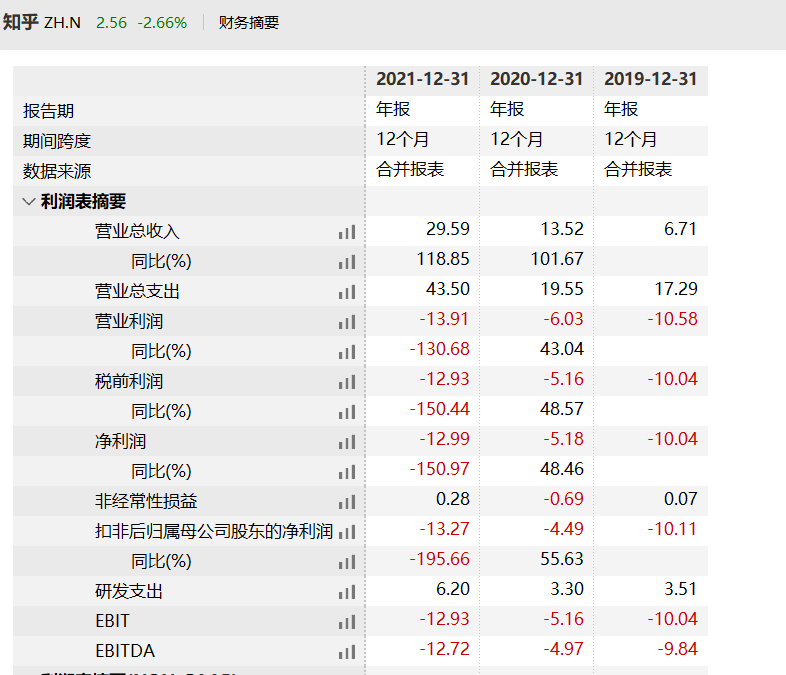Image resolution: width=786 pixels, height=675 pixels.
Task: View chart for 税前利润 row
Action: coord(347,382)
